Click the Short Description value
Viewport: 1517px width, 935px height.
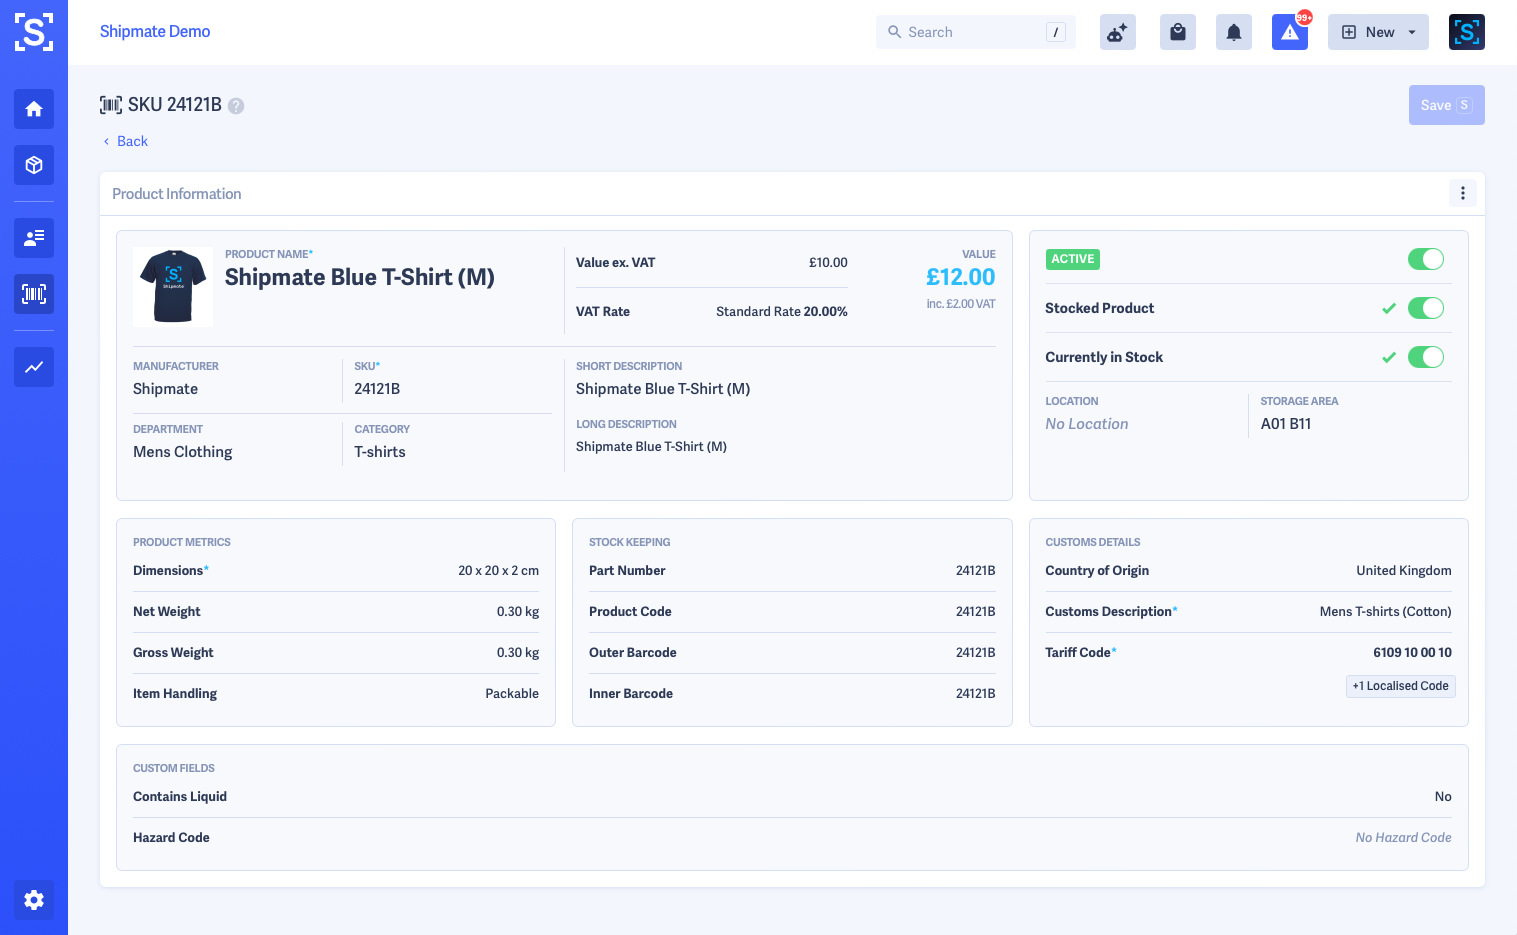click(x=663, y=389)
